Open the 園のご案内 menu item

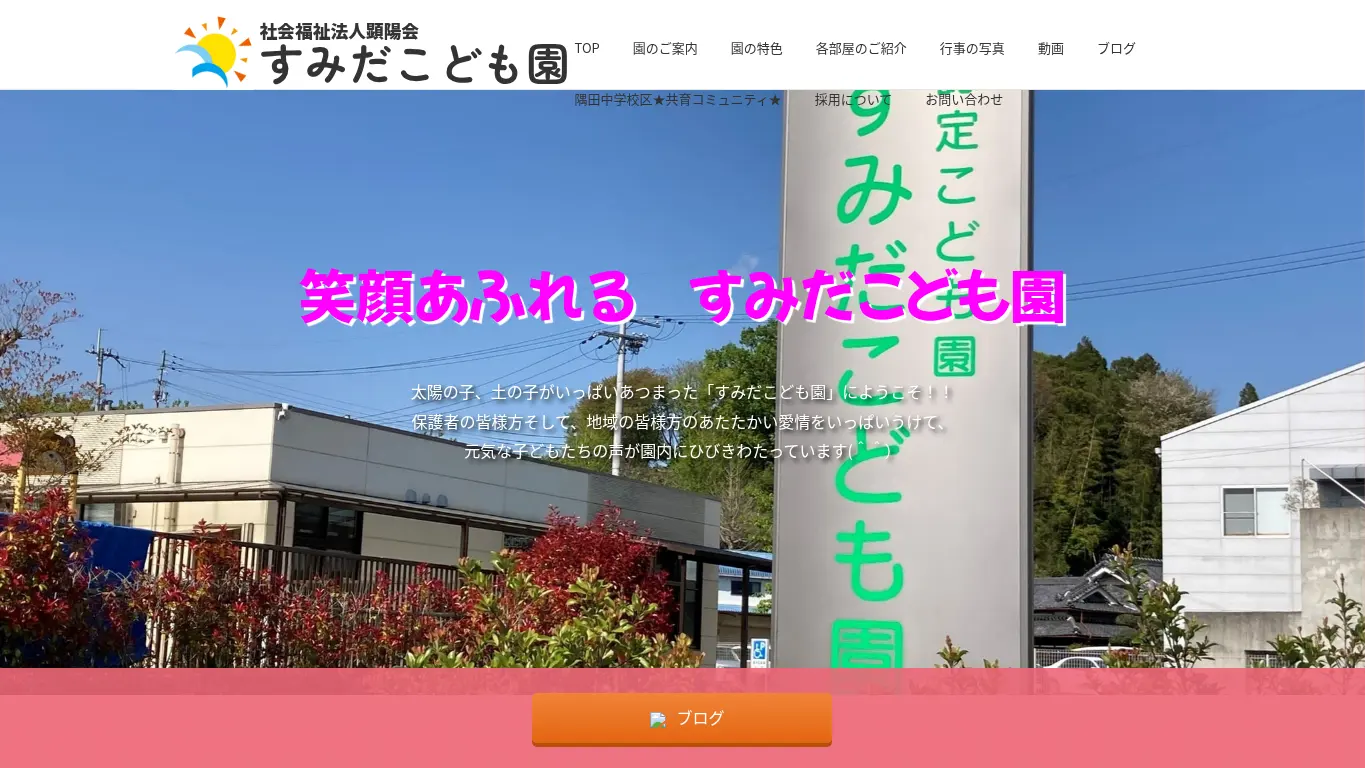click(x=665, y=48)
